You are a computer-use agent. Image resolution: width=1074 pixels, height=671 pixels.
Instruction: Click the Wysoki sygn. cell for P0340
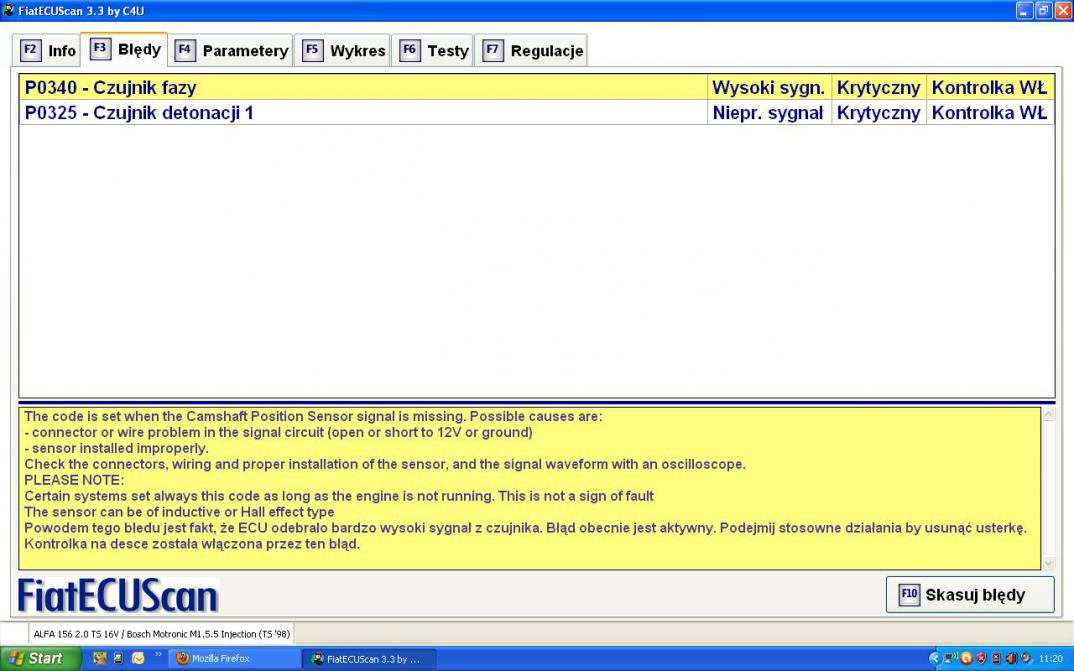[x=769, y=88]
